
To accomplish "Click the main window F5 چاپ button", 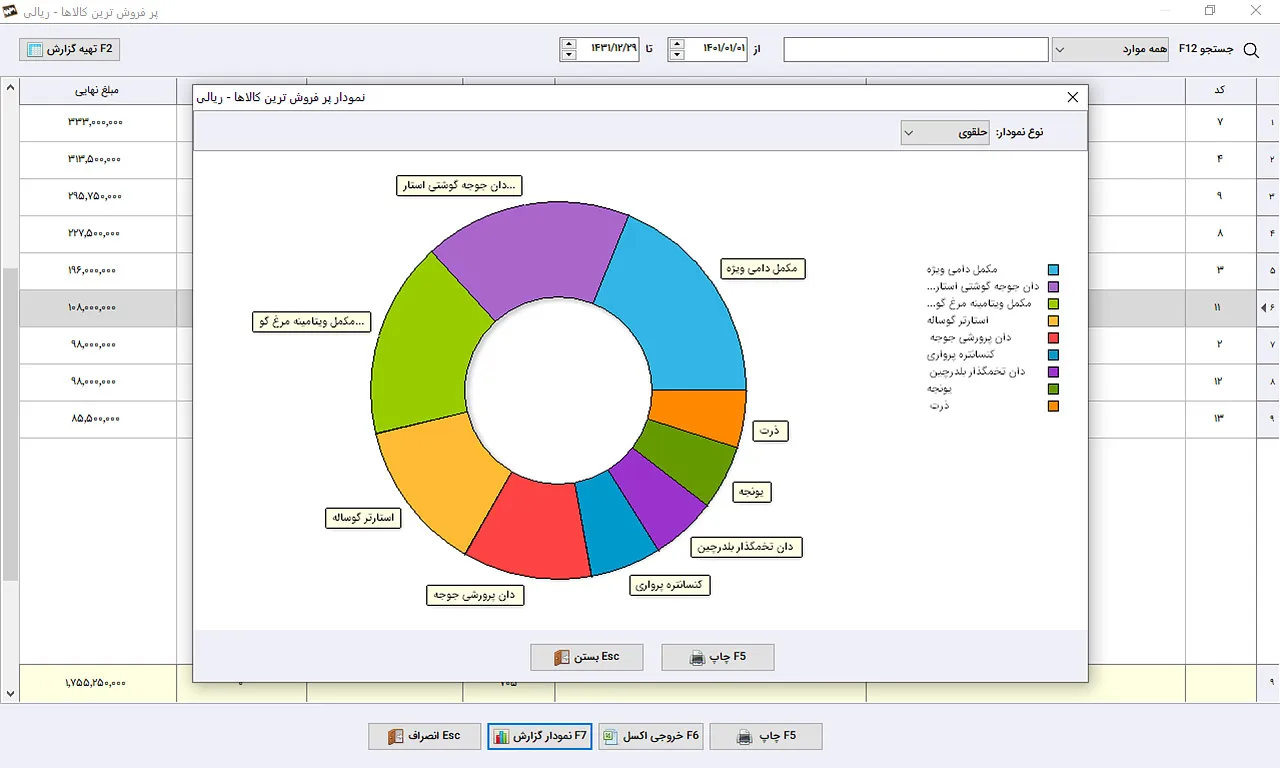I will point(766,736).
